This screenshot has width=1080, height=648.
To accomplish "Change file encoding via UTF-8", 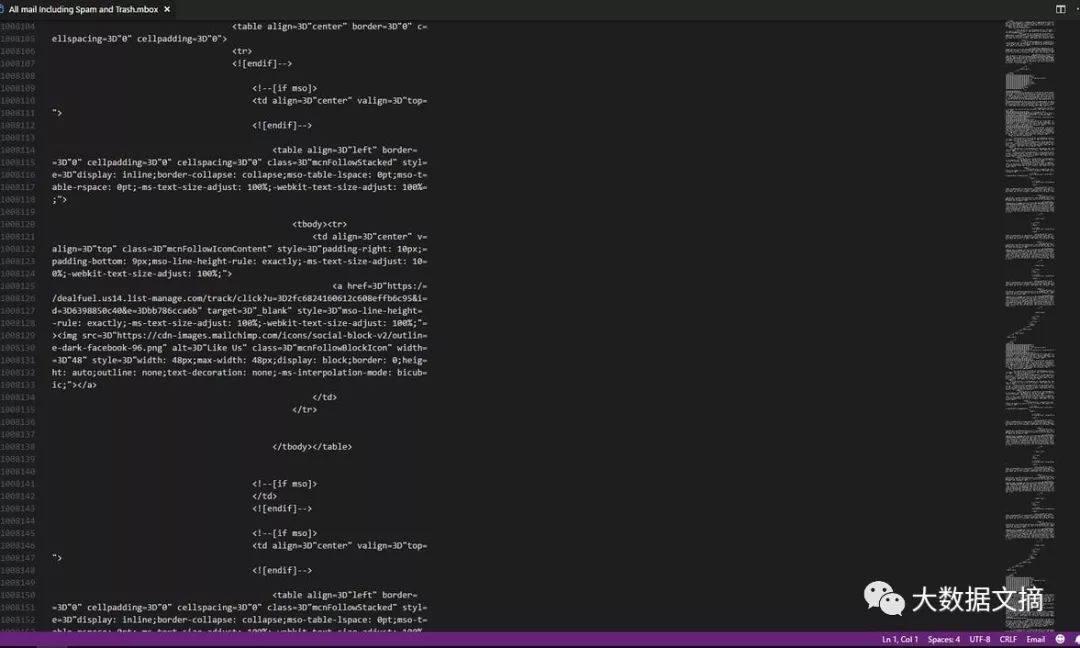I will pyautogui.click(x=979, y=639).
